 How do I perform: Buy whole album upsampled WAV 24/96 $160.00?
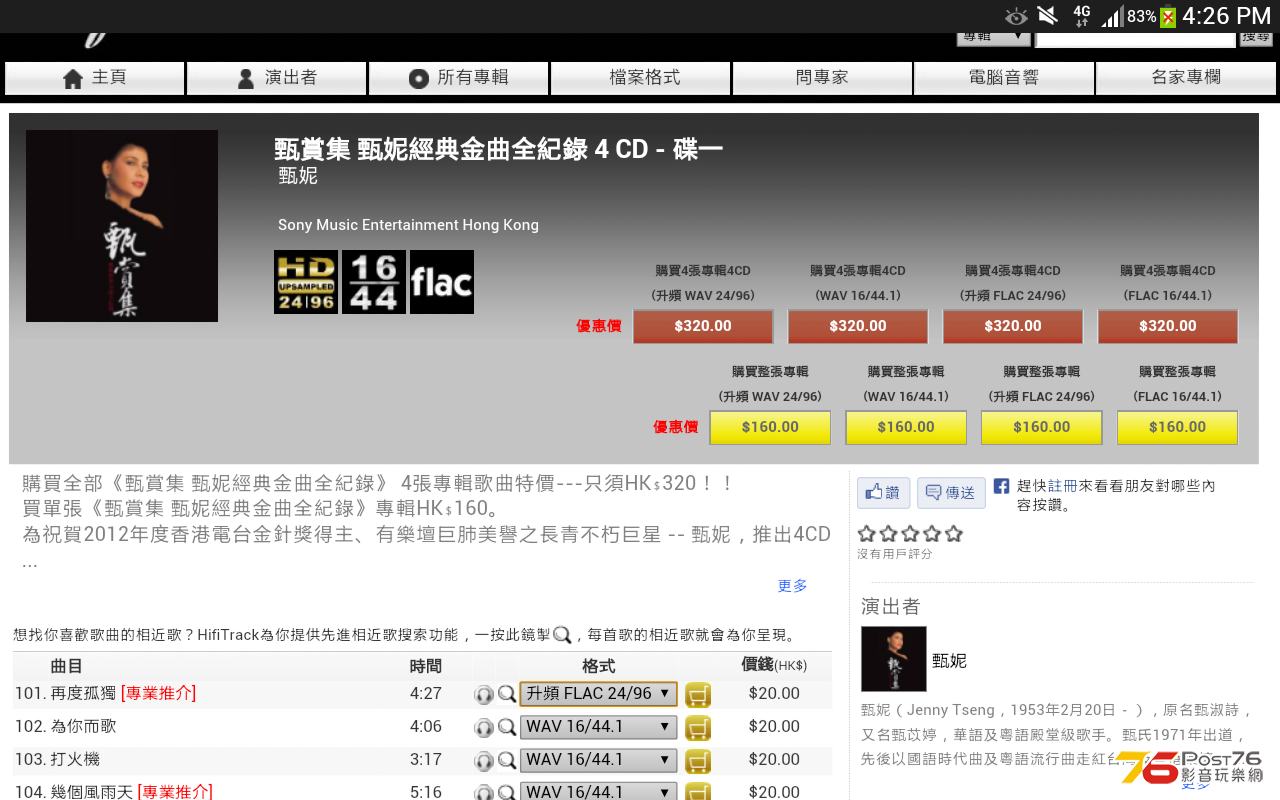pos(770,427)
